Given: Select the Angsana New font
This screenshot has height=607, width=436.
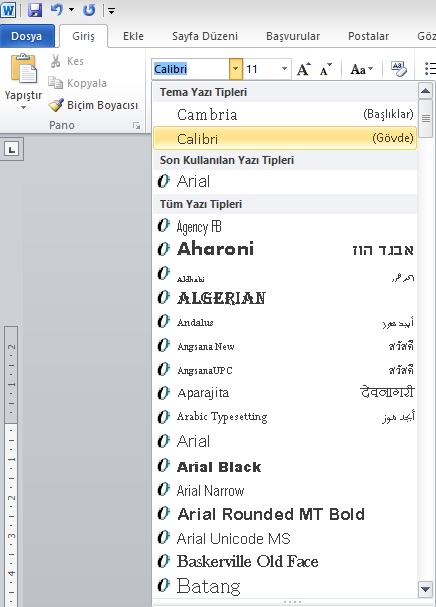Looking at the screenshot, I should click(285, 346).
